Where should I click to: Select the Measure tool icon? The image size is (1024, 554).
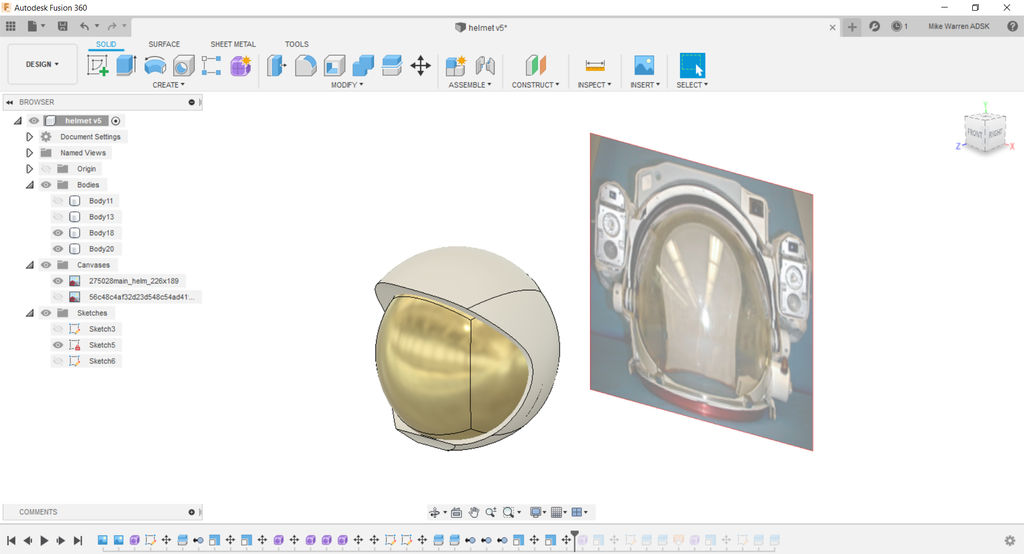pyautogui.click(x=595, y=65)
